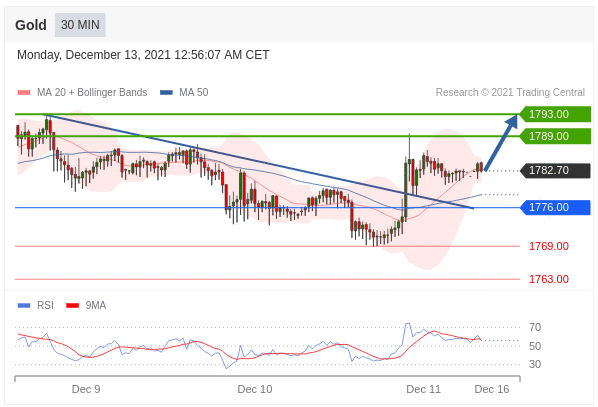Viewport: 598px width, 407px height.
Task: Click the Dec 11 date axis label
Action: (423, 389)
